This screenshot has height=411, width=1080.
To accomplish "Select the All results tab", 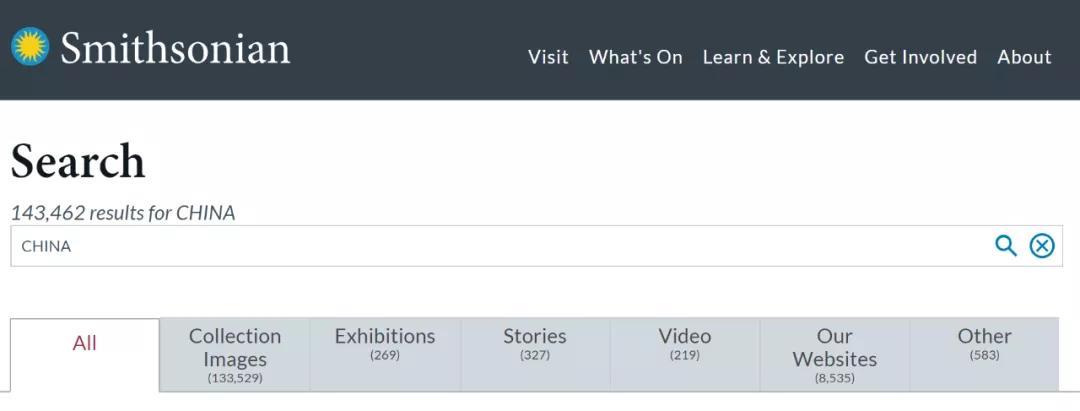I will [85, 344].
